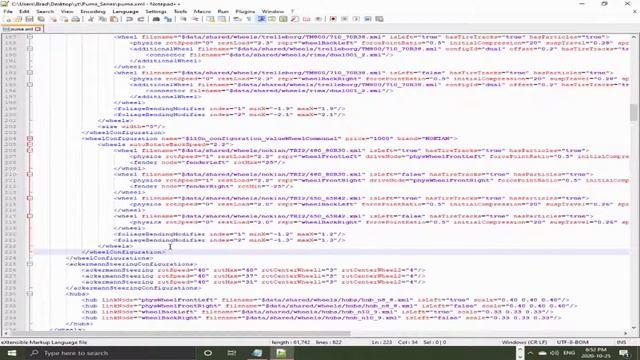
Task: Click the Zoom In toolbar icon
Action: tap(183, 19)
